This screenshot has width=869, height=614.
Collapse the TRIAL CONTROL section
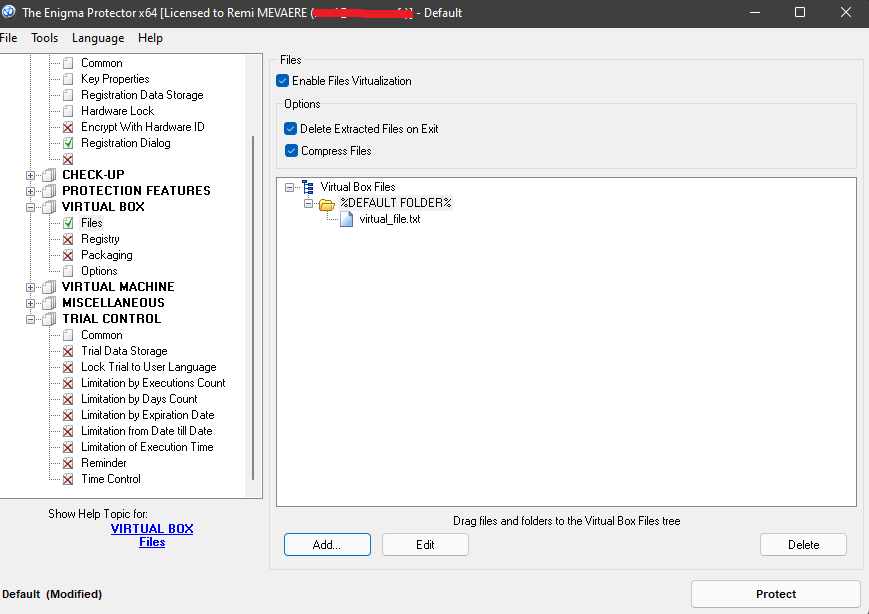(x=31, y=319)
